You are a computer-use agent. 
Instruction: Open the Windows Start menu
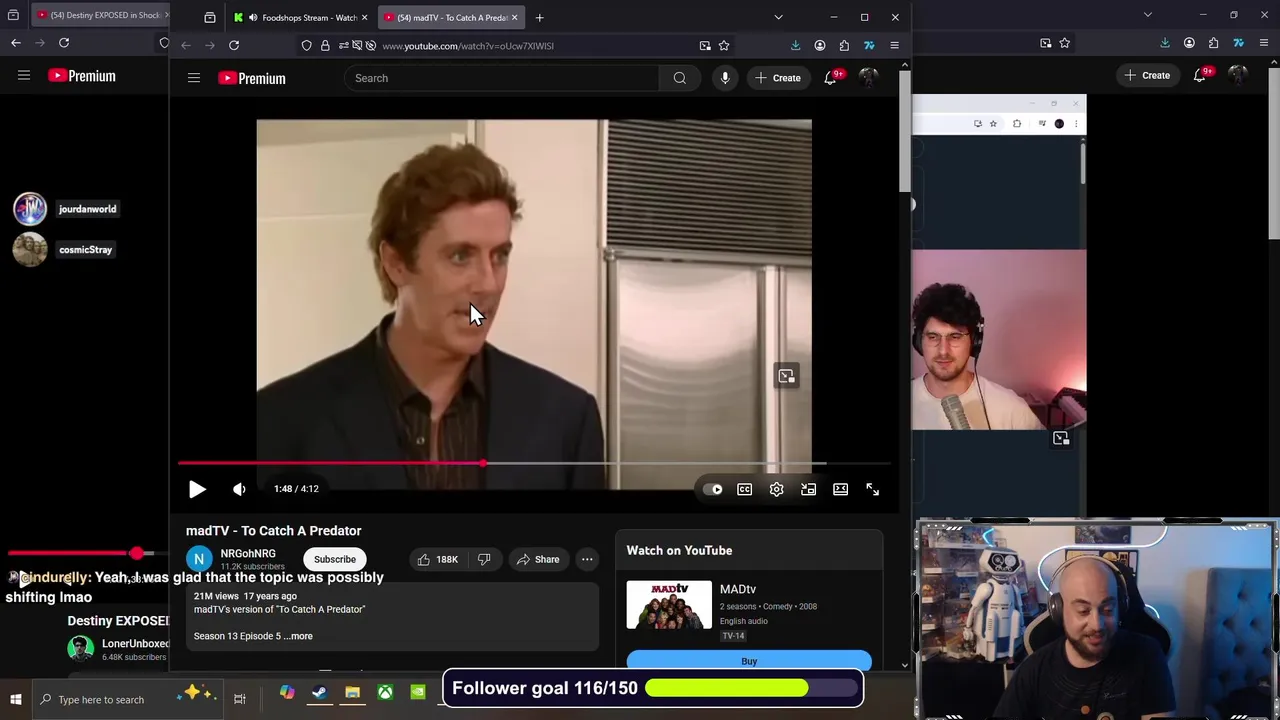click(16, 699)
